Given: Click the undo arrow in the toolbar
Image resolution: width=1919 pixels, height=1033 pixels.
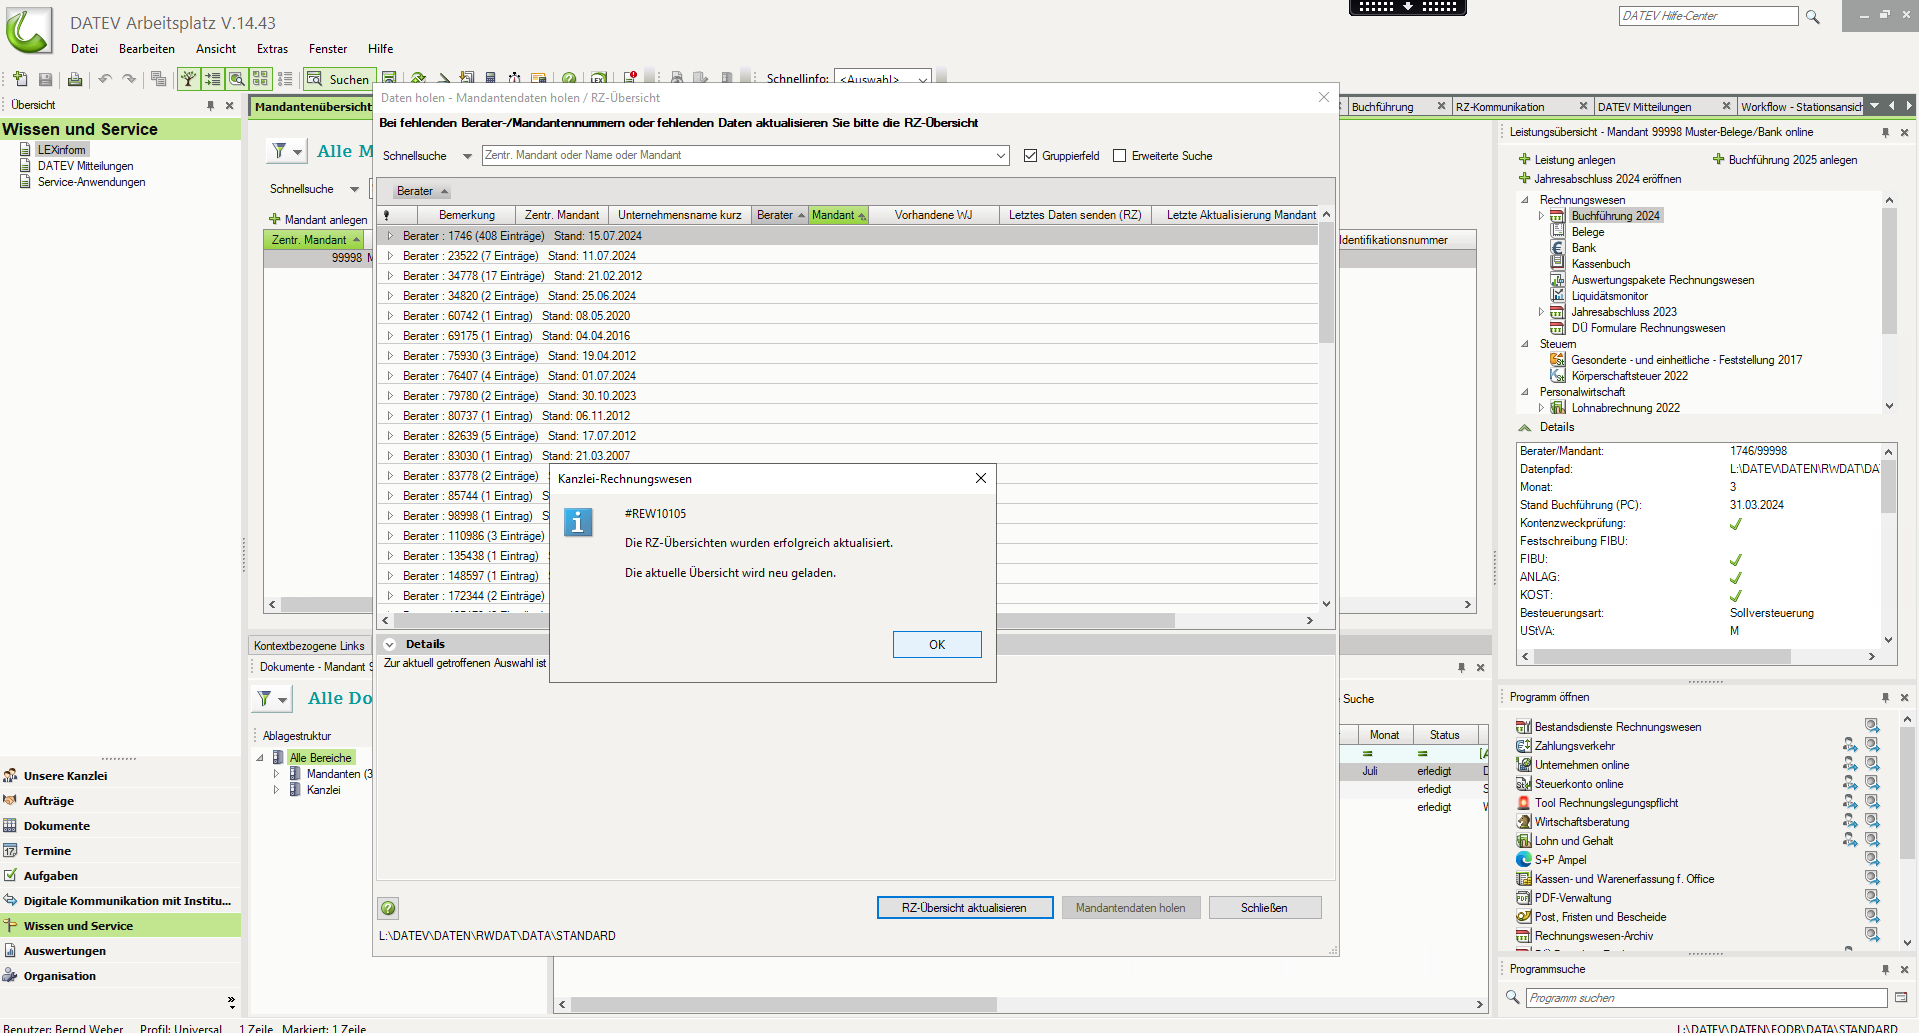Looking at the screenshot, I should (x=104, y=79).
